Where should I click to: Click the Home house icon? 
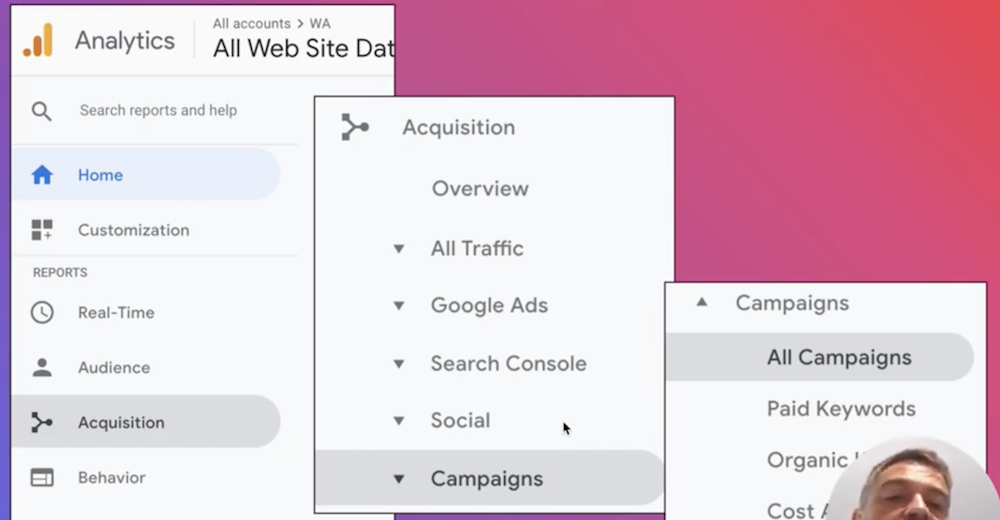coord(42,175)
